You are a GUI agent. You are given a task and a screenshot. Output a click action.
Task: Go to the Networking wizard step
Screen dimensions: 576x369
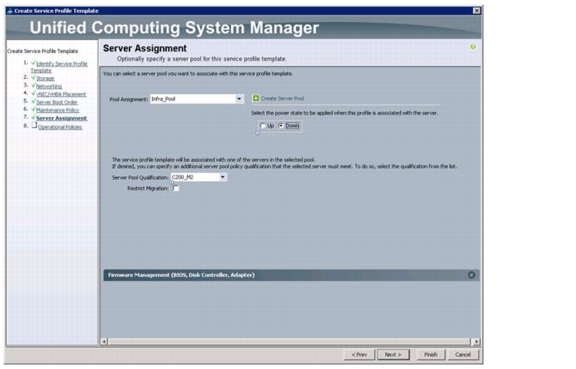point(49,86)
